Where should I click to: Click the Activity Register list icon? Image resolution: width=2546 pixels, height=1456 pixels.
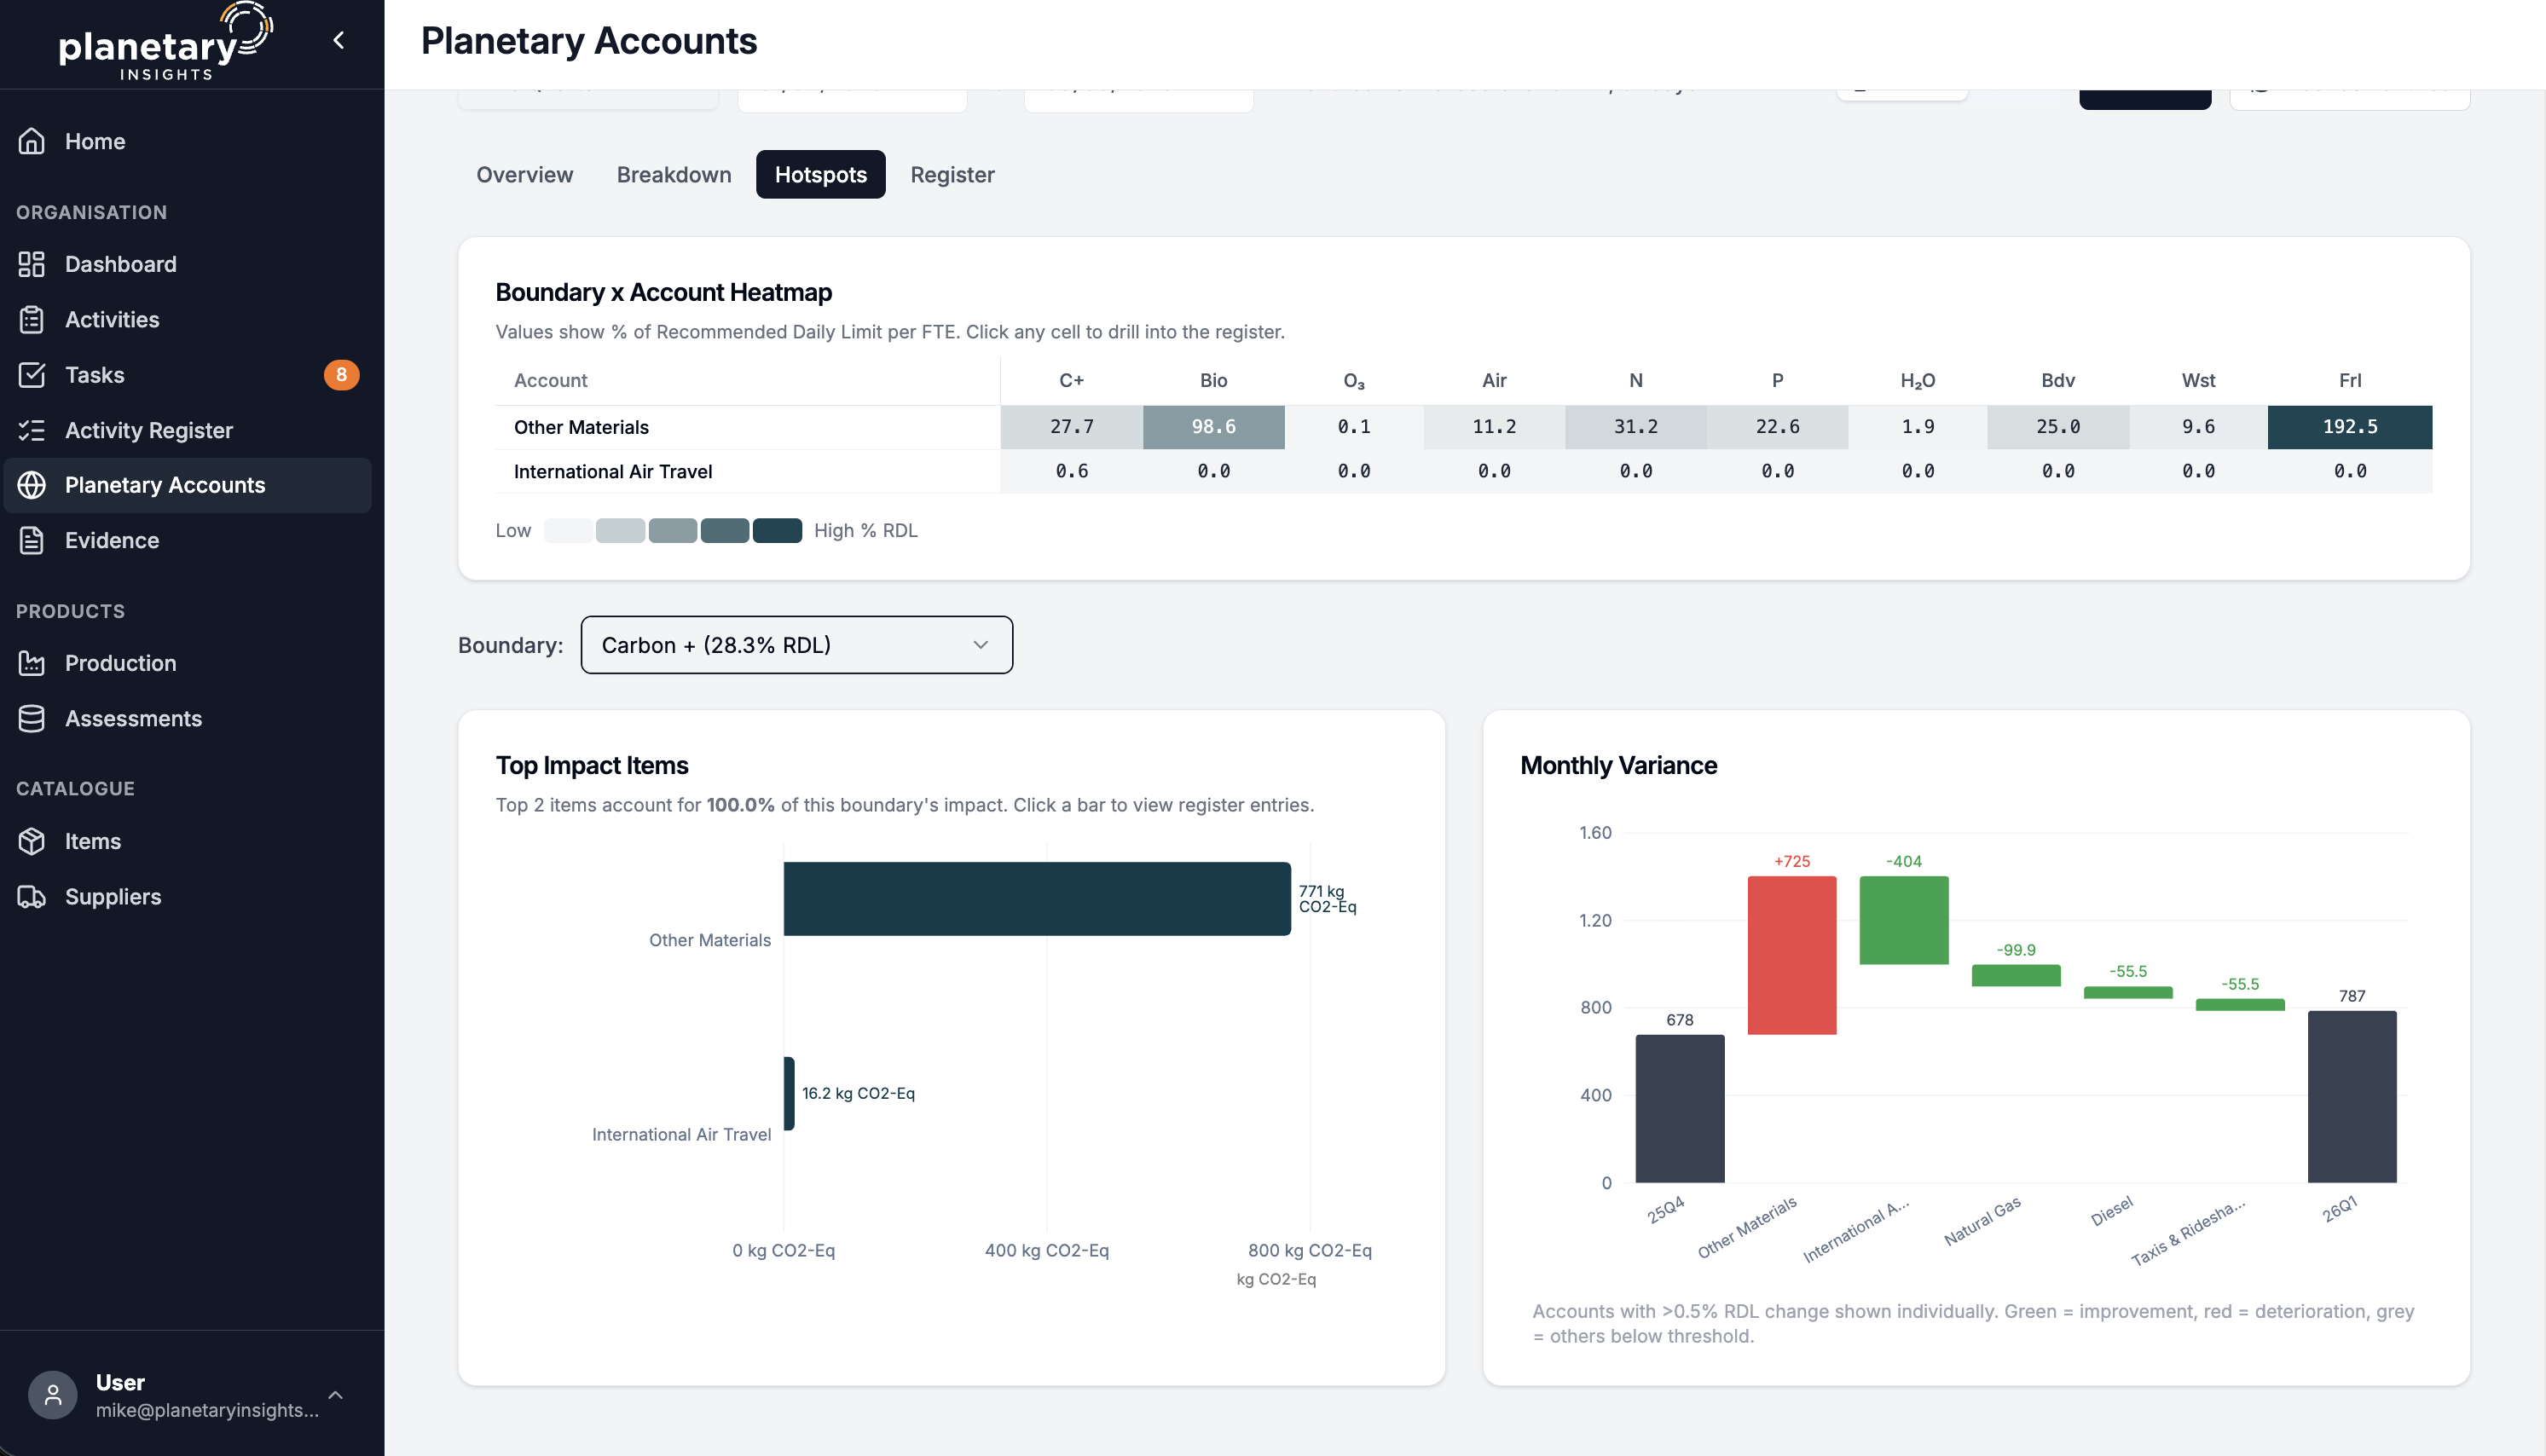click(x=32, y=430)
